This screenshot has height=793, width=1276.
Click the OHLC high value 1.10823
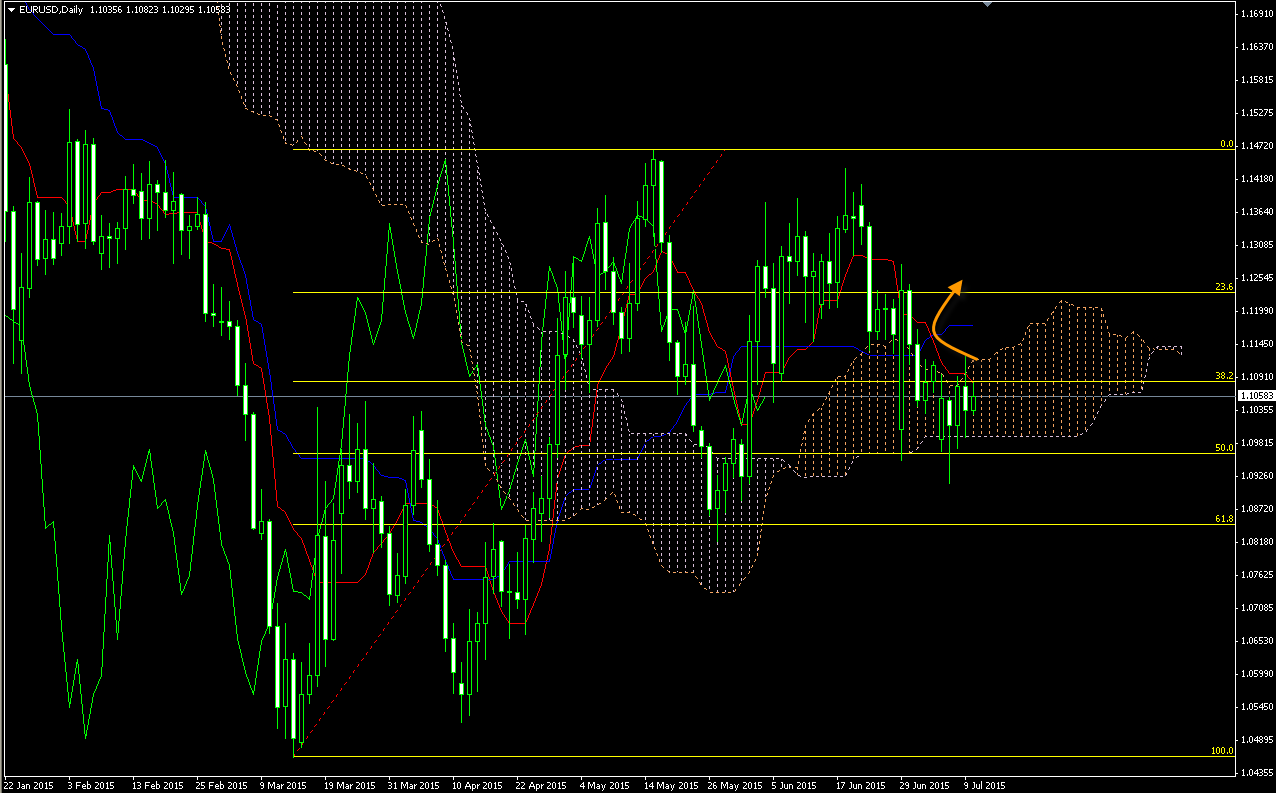pos(143,10)
